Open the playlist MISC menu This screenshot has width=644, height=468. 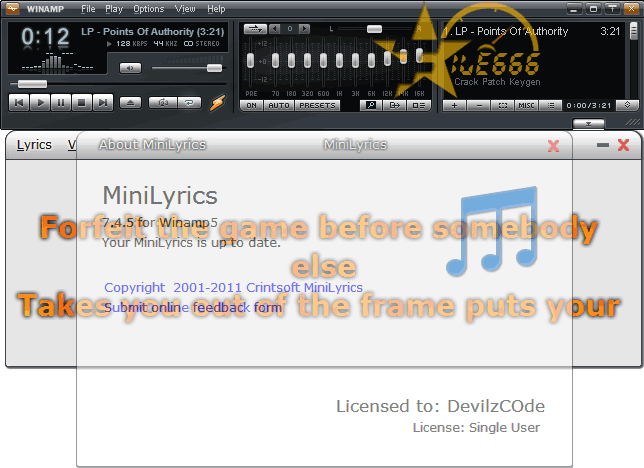point(527,106)
